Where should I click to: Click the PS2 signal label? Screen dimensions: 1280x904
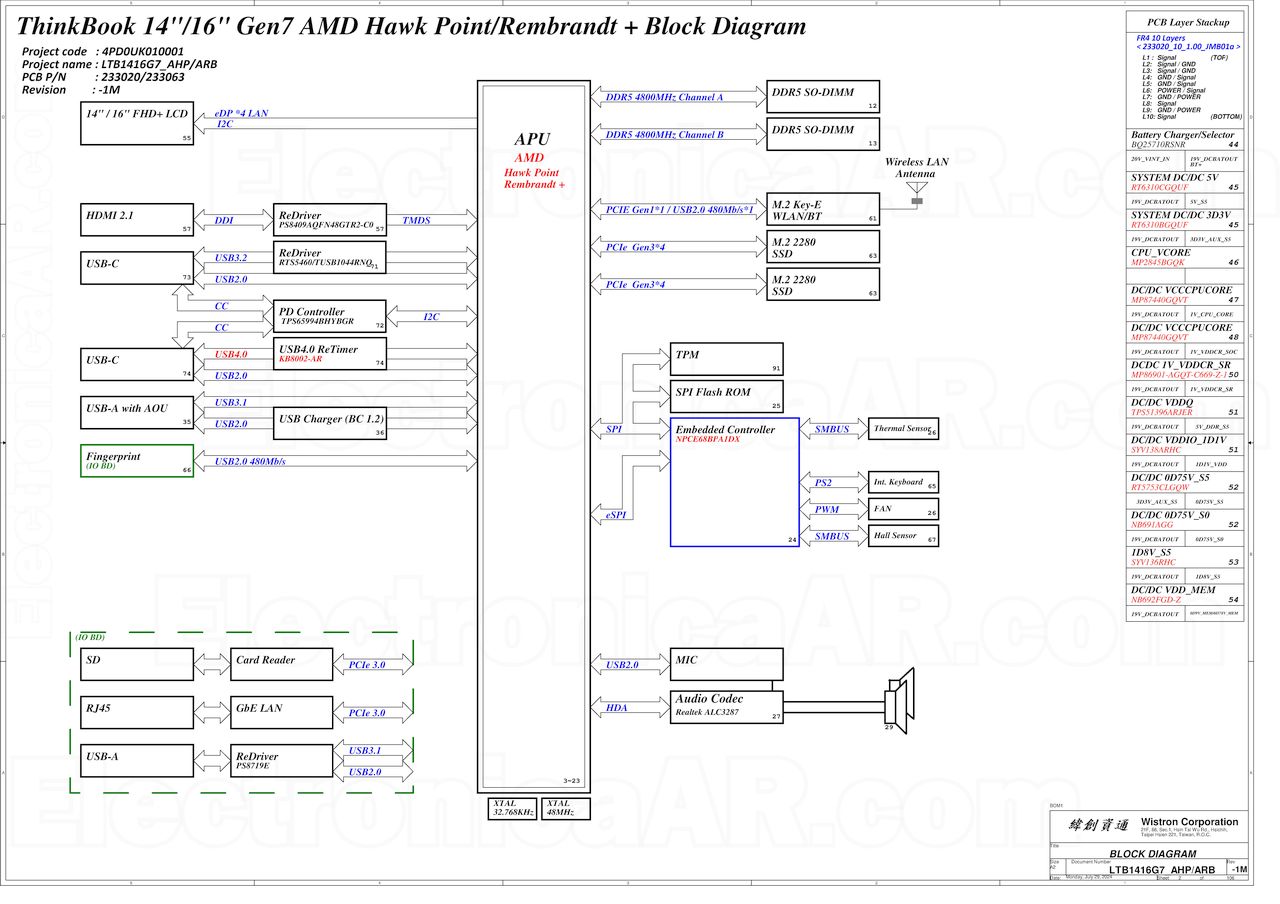823,482
